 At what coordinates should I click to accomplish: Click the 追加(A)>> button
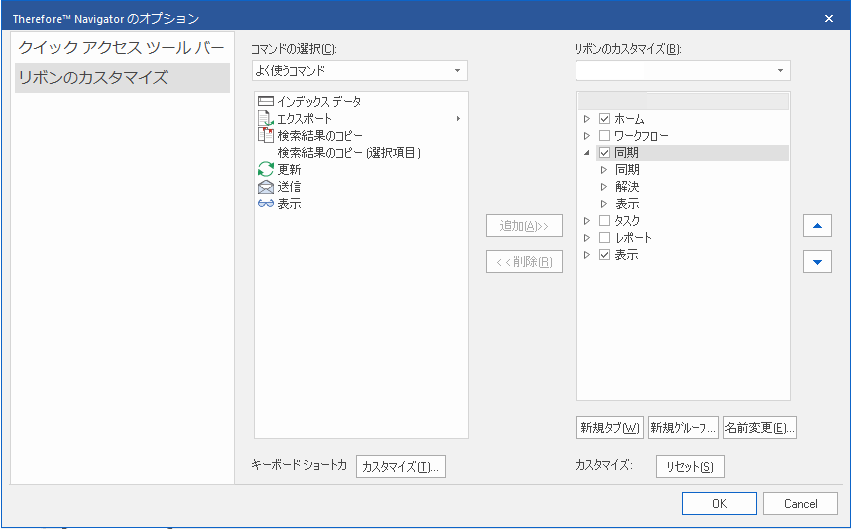pos(524,226)
